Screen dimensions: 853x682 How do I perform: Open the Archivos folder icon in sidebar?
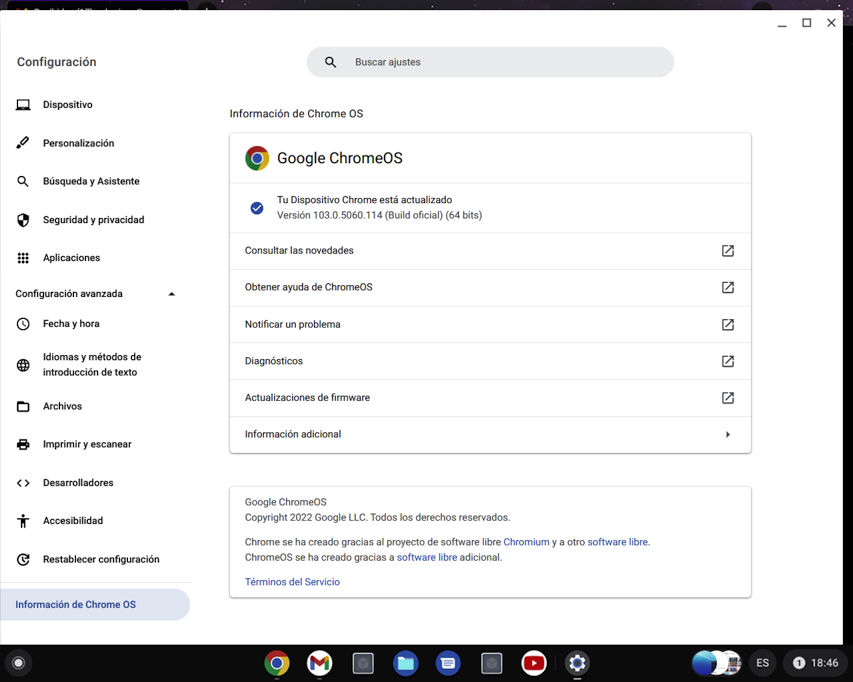23,406
